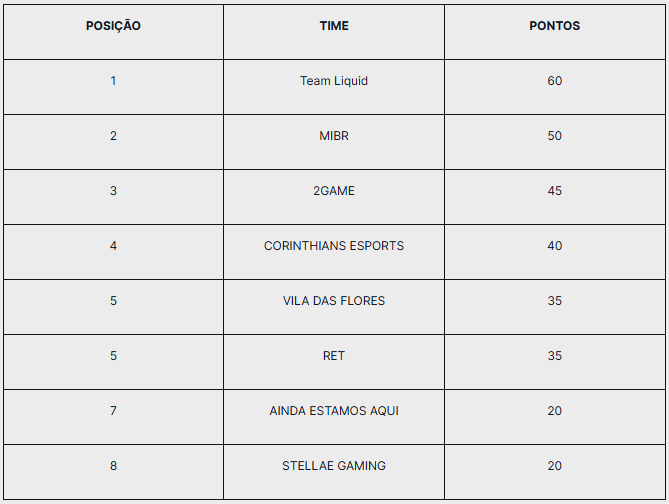This screenshot has width=669, height=504.
Task: Select the RET team cell
Action: coord(334,356)
